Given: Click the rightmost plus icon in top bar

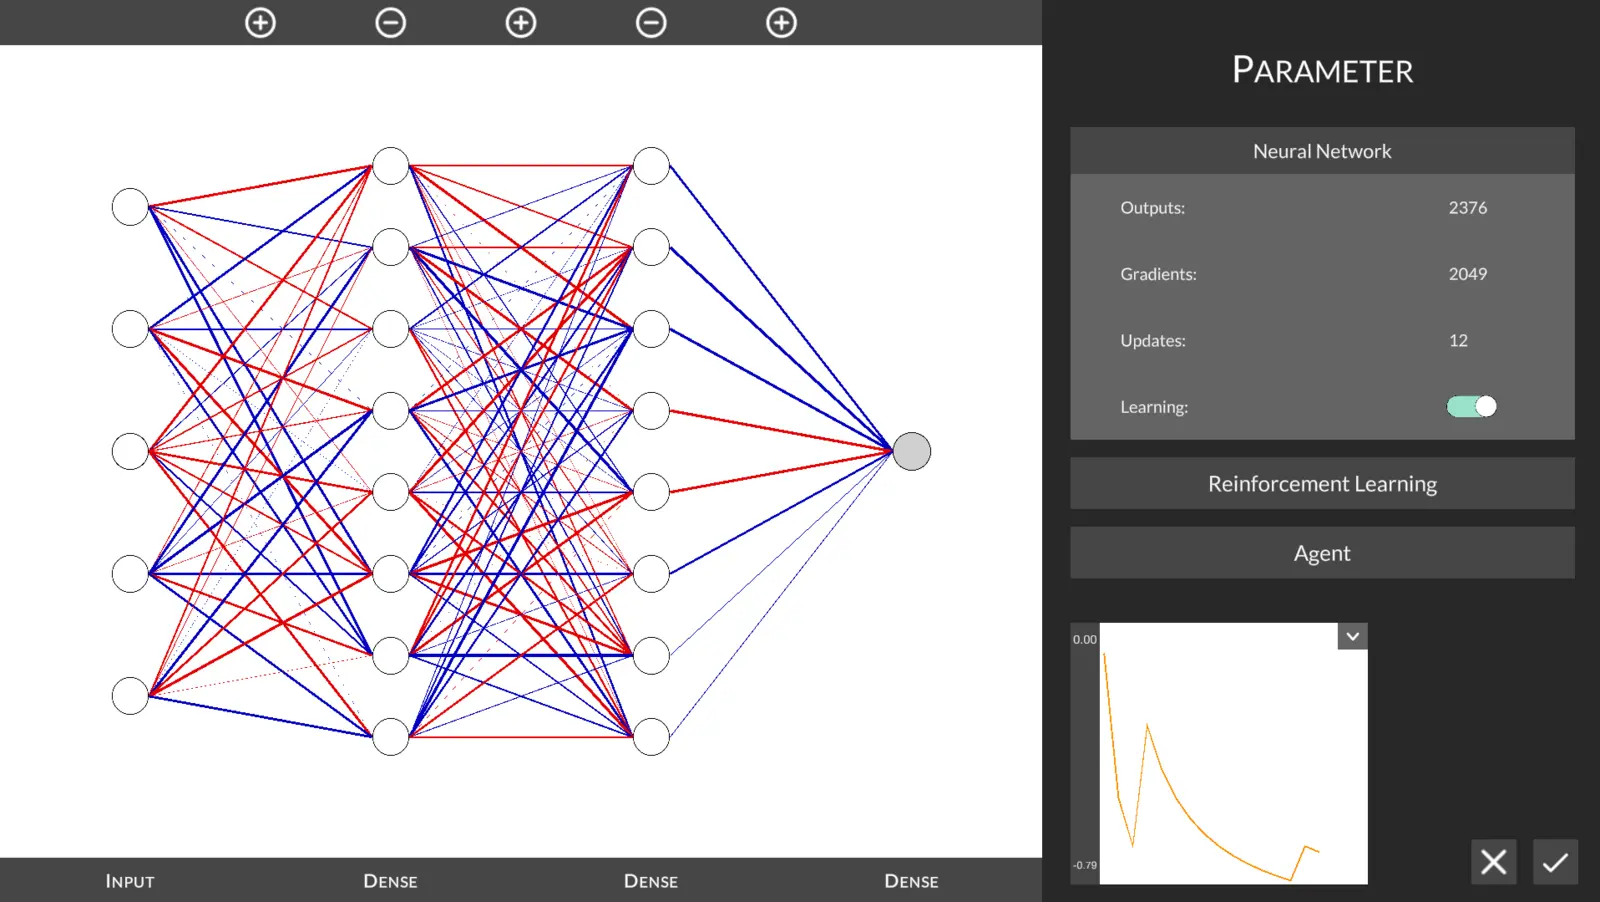Looking at the screenshot, I should pos(781,22).
